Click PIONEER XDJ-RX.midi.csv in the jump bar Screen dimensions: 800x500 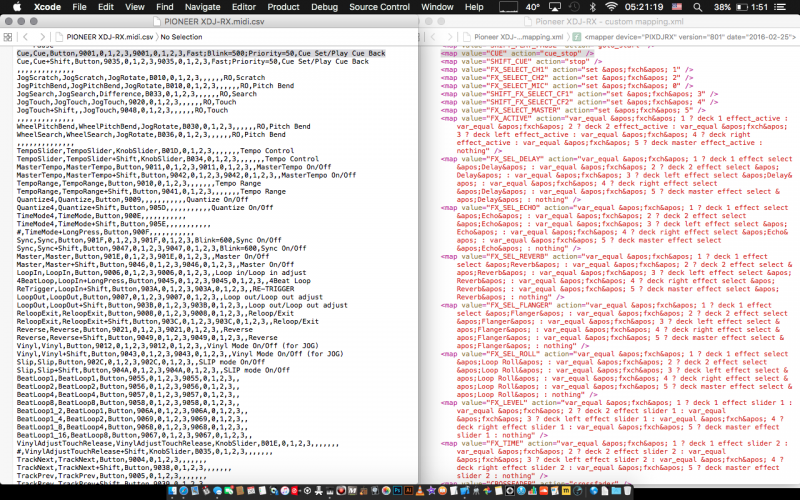87,35
